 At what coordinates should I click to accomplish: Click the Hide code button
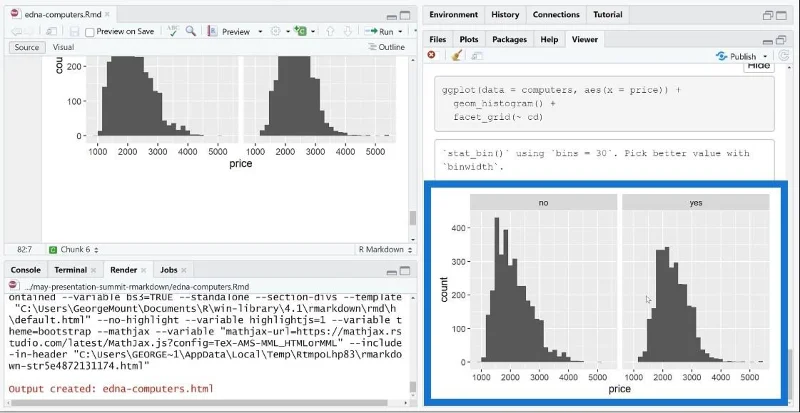tap(759, 66)
